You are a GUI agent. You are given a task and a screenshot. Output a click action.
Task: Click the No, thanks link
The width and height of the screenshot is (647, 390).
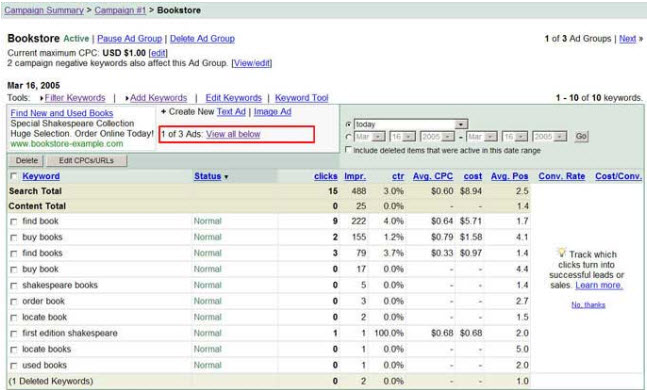click(588, 305)
